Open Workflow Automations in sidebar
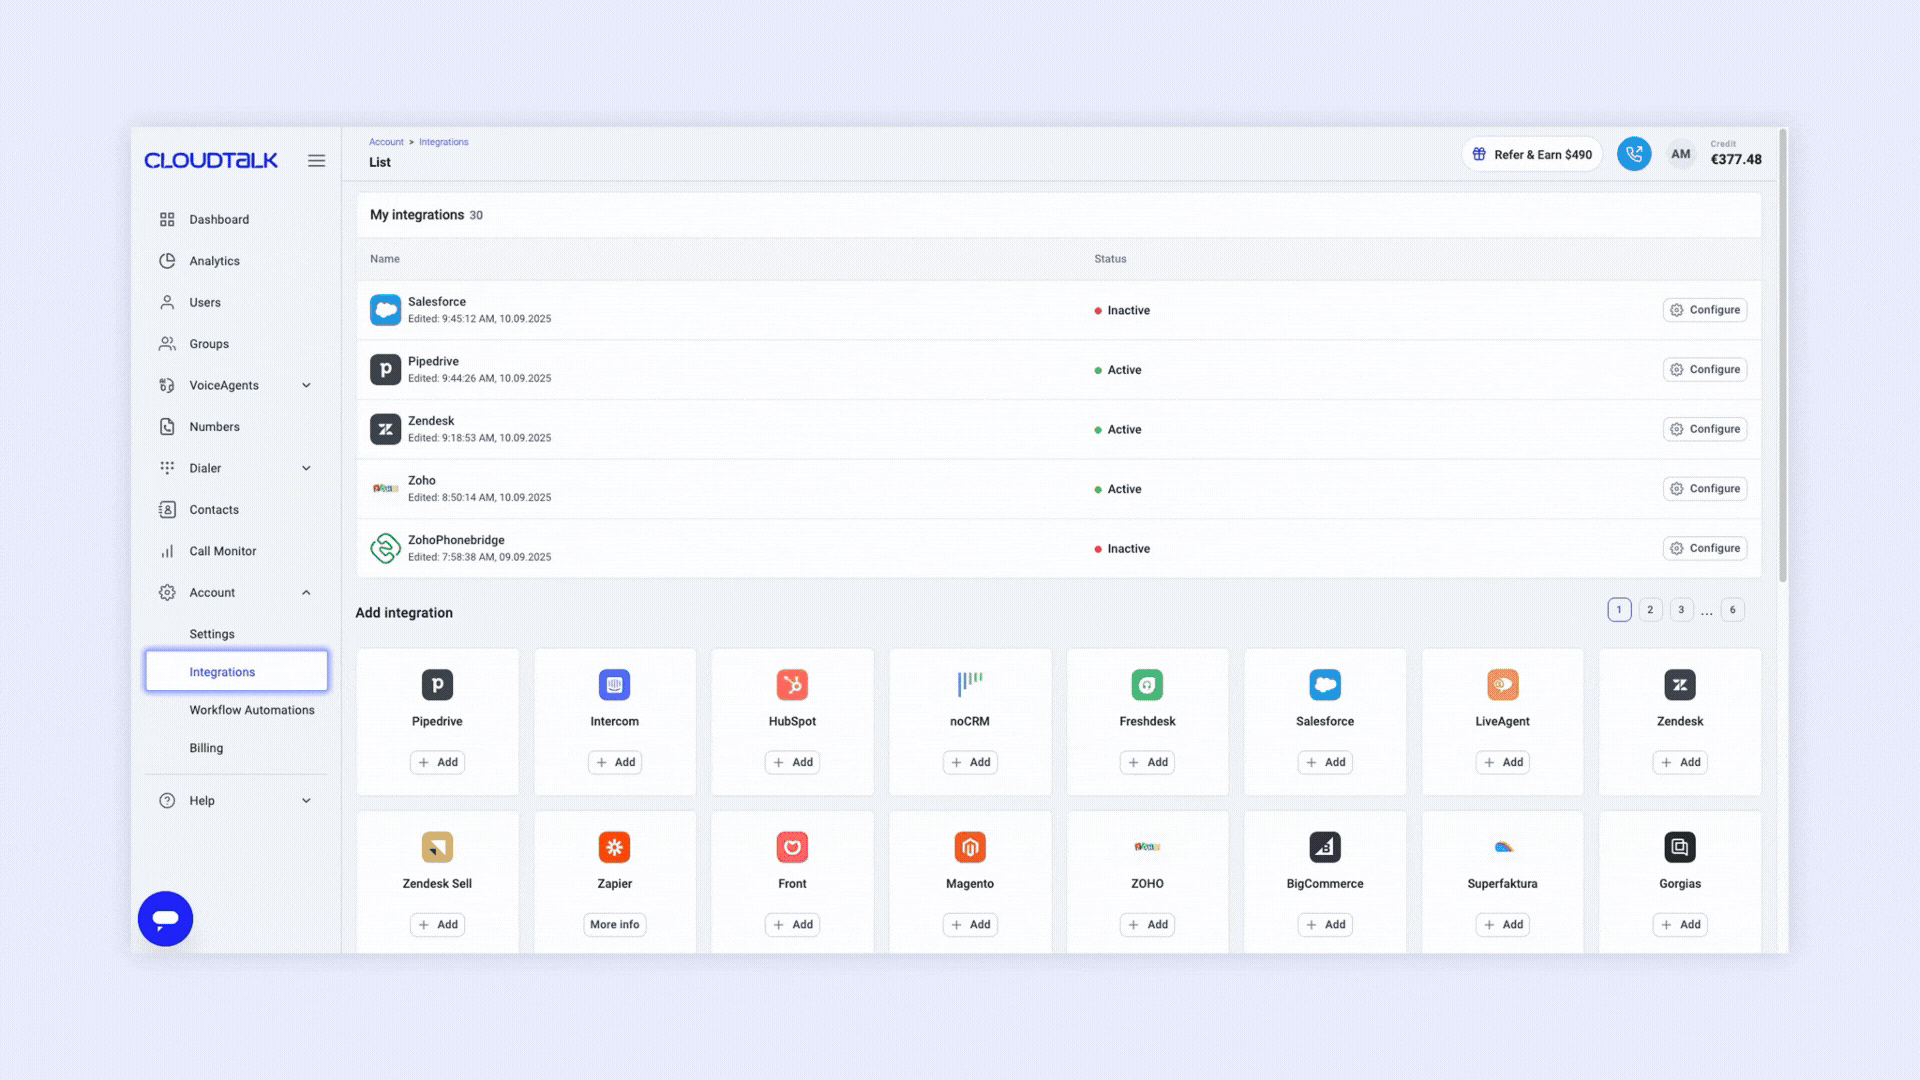This screenshot has height=1080, width=1920. click(x=252, y=710)
